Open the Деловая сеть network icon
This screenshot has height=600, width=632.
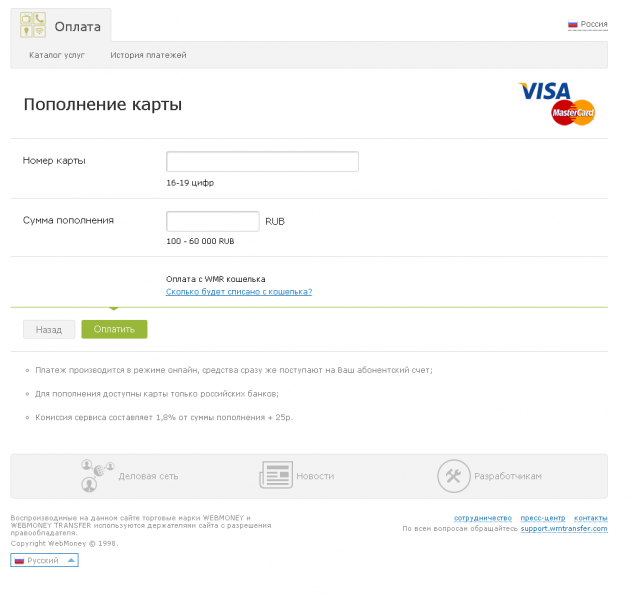(x=98, y=476)
